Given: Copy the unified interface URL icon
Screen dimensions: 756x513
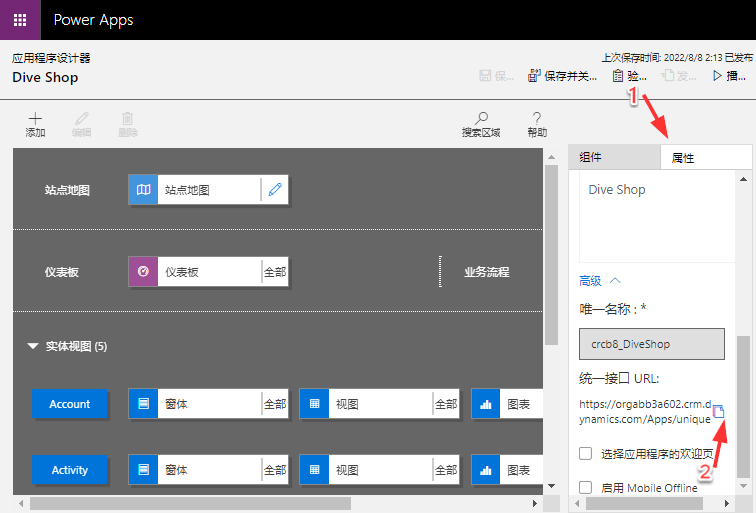Looking at the screenshot, I should pos(718,411).
